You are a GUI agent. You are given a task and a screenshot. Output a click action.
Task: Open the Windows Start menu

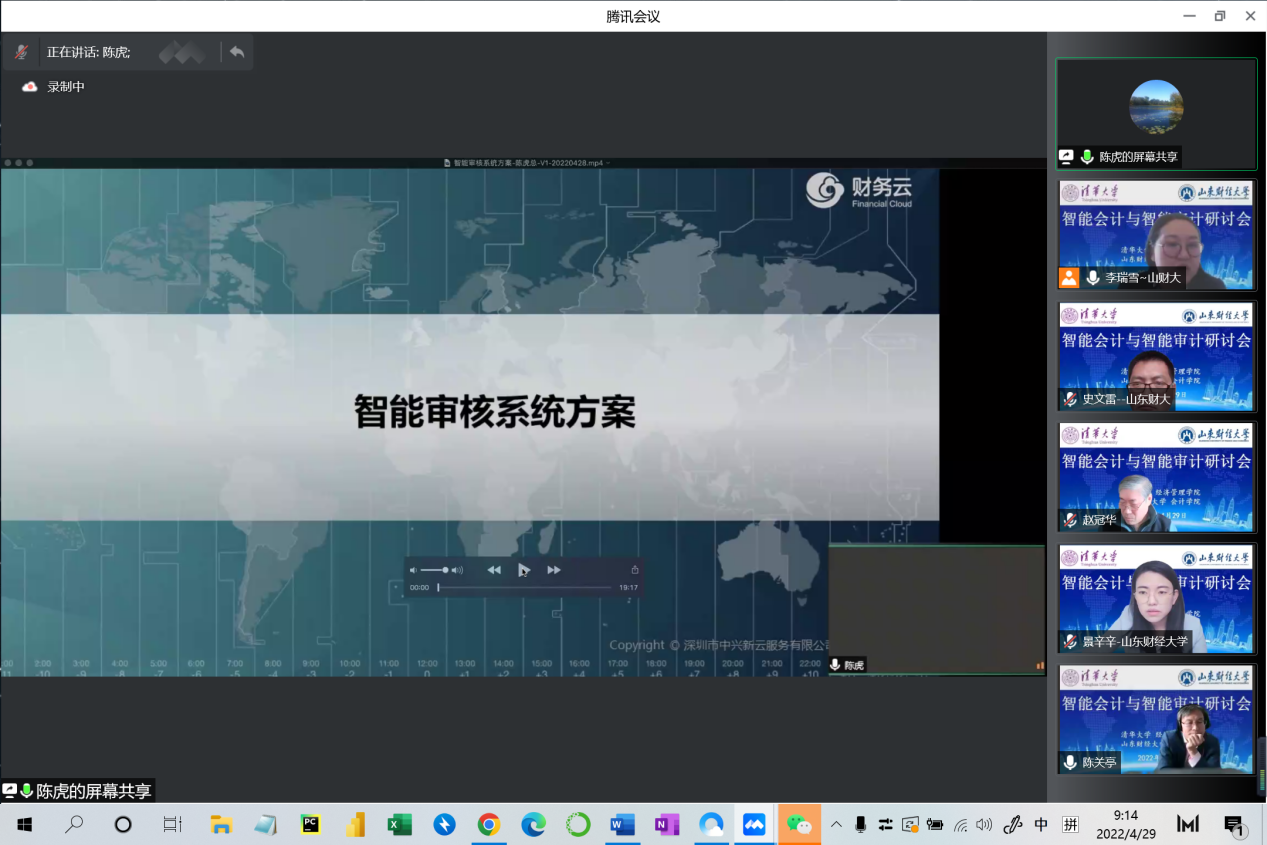point(24,825)
